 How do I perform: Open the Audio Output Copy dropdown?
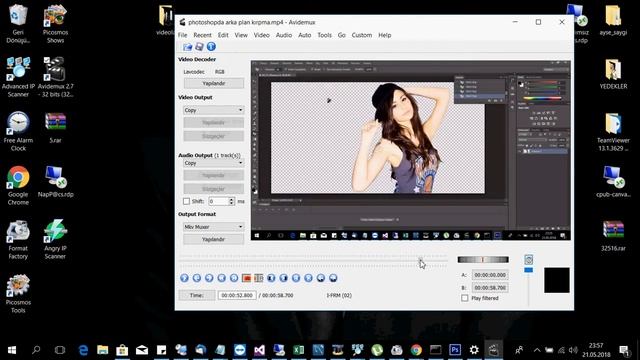tap(213, 163)
